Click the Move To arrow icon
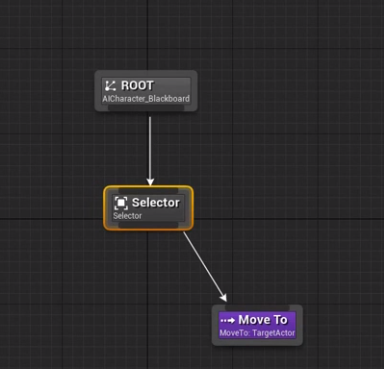The width and height of the screenshot is (384, 369). [228, 321]
